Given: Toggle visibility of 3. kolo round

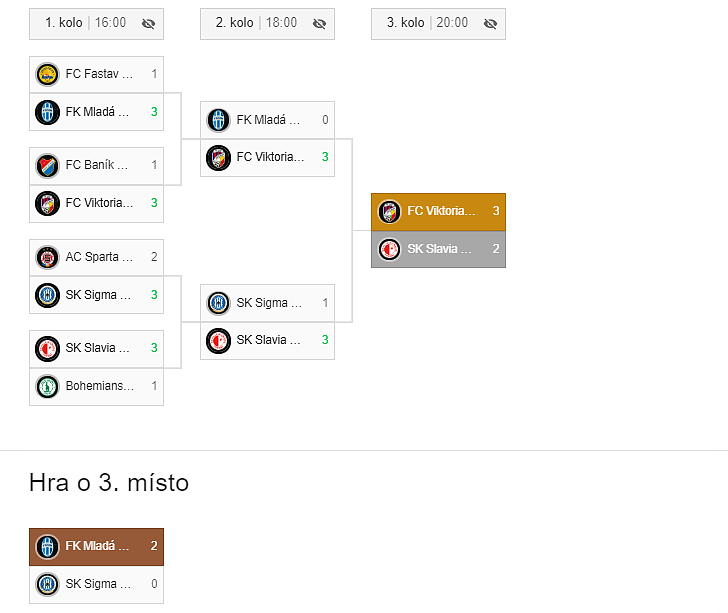Looking at the screenshot, I should click(490, 23).
